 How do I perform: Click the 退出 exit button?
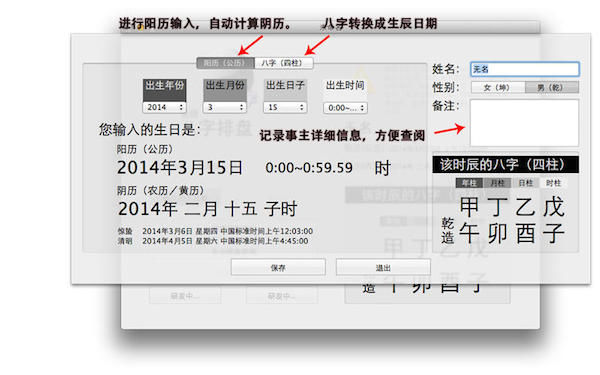click(383, 267)
